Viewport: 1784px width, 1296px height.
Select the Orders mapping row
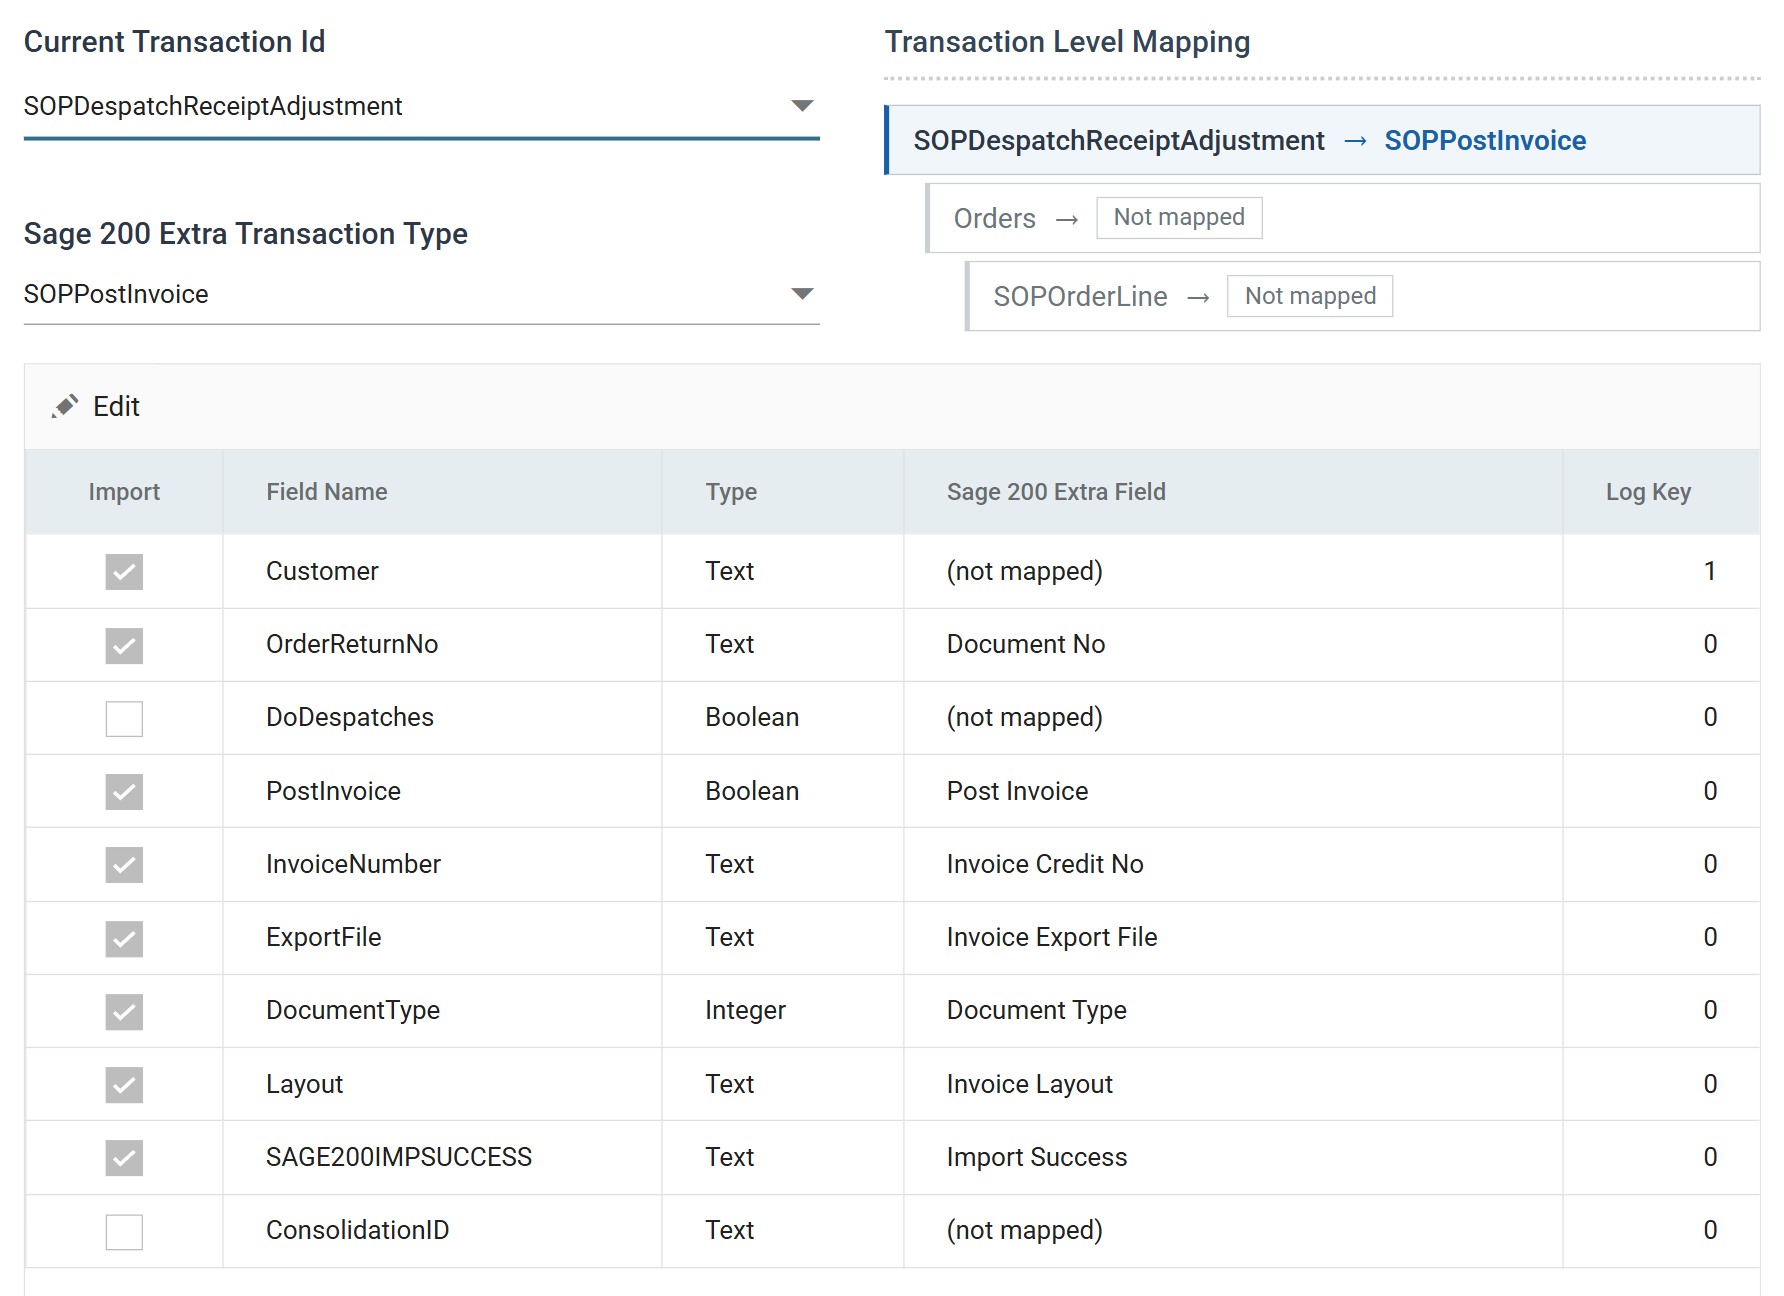point(1343,218)
